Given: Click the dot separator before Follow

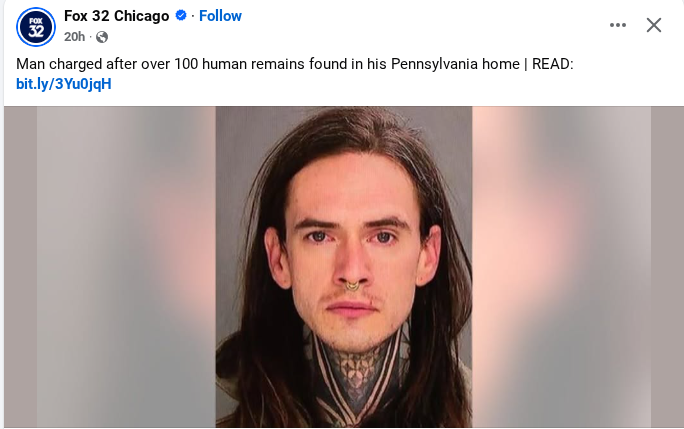Looking at the screenshot, I should click(x=192, y=16).
